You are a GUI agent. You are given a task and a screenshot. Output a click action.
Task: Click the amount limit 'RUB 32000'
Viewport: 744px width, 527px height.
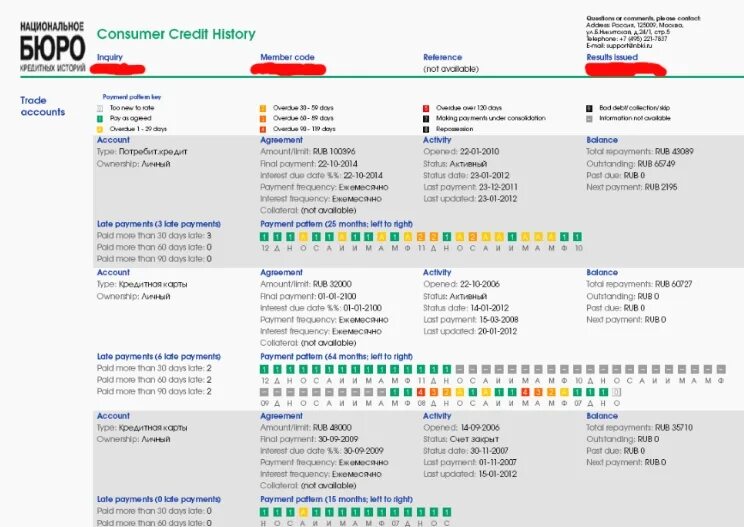point(332,284)
